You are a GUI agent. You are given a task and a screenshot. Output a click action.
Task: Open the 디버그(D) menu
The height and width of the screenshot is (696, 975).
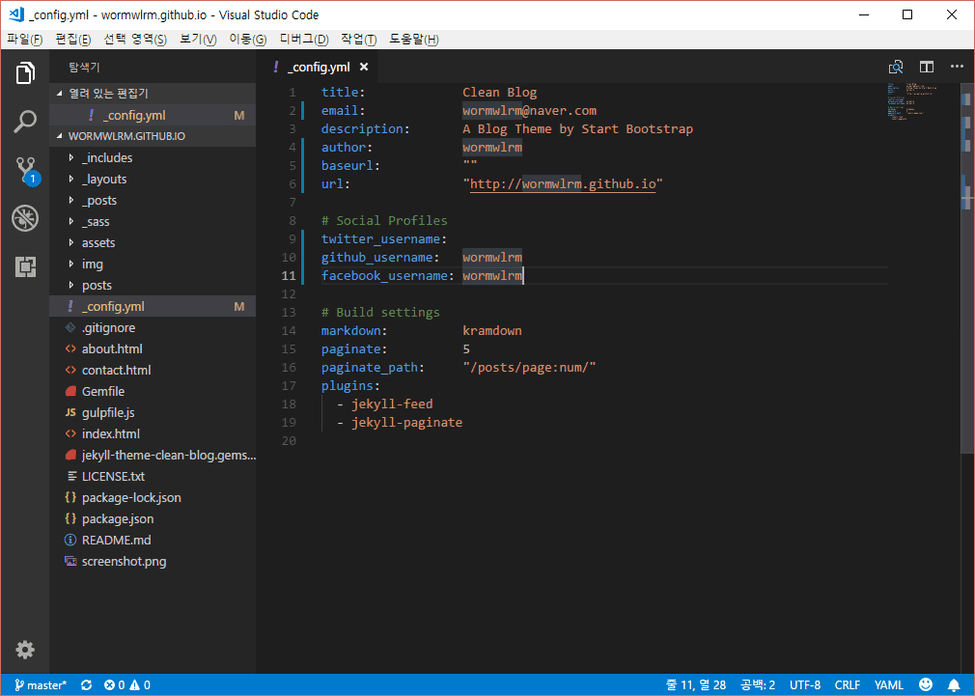tap(304, 39)
